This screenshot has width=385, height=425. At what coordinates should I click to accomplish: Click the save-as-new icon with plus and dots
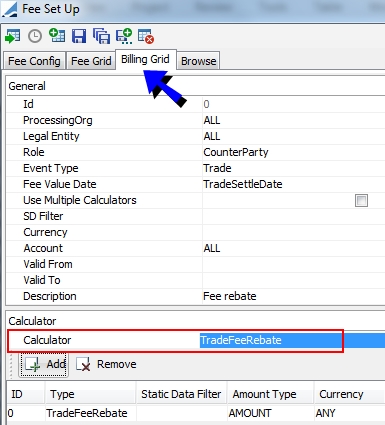click(124, 36)
